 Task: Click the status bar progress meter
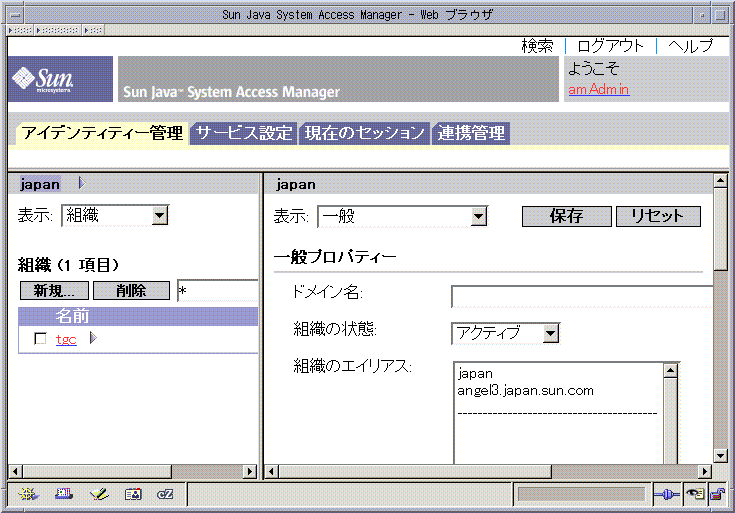[581, 494]
